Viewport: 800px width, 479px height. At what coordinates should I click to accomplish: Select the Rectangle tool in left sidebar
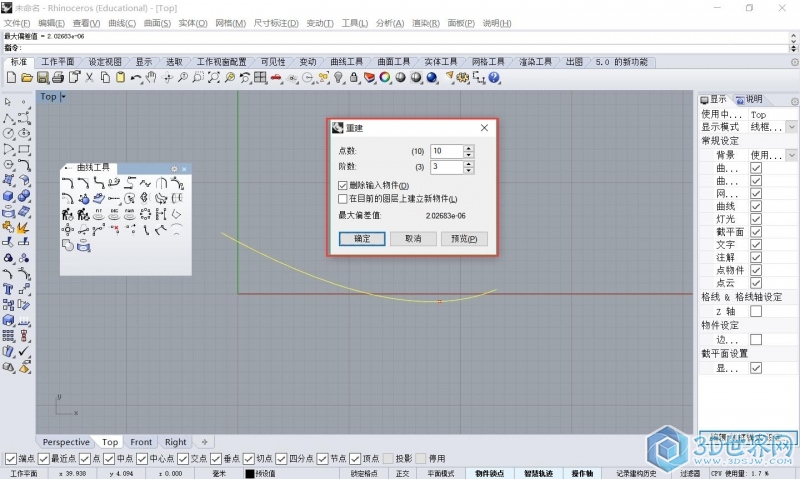(x=24, y=149)
